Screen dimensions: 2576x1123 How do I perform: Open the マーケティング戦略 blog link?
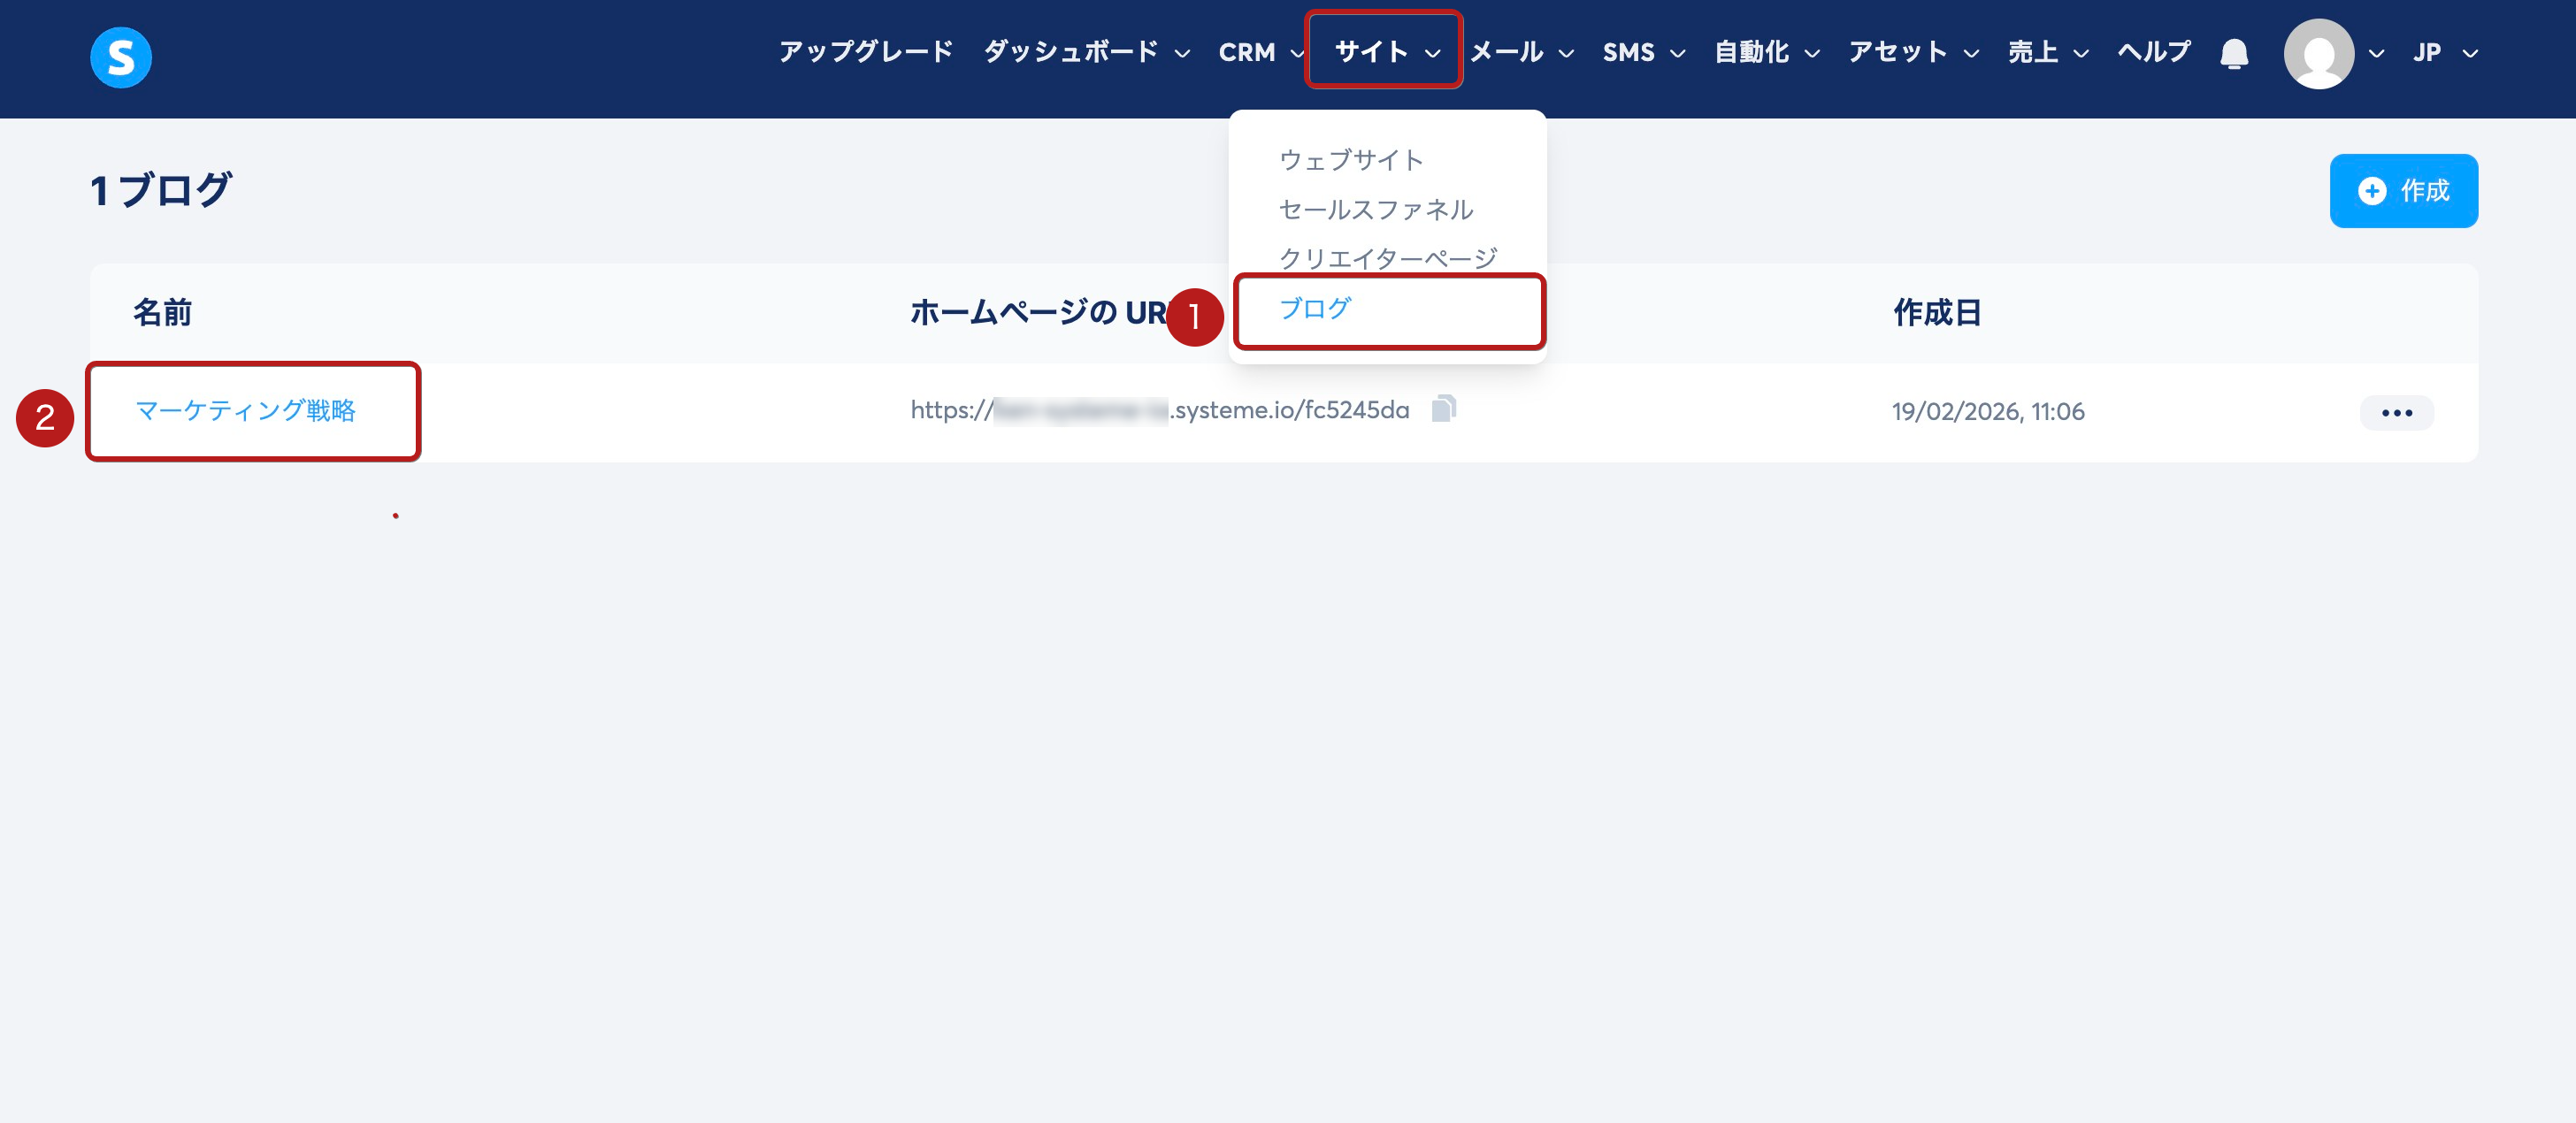point(245,410)
